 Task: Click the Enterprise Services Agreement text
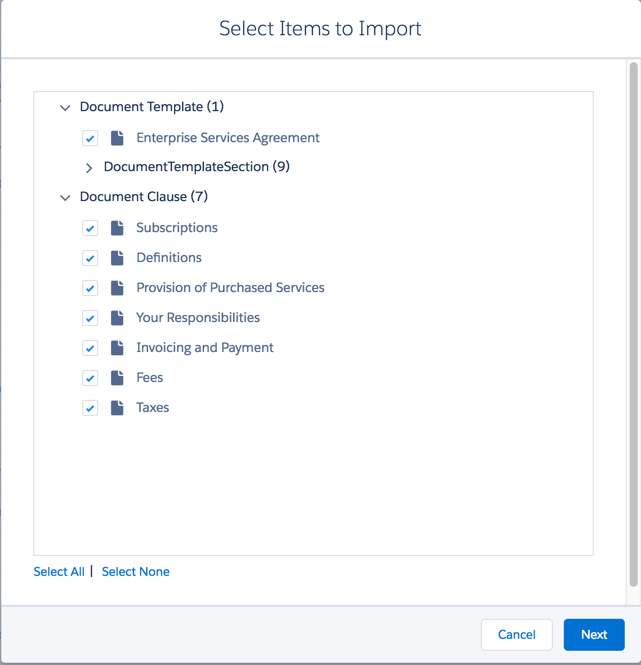click(228, 138)
